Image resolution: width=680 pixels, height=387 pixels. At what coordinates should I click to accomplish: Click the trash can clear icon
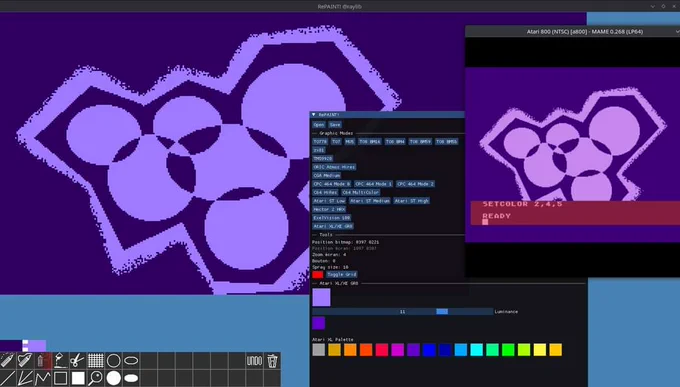point(272,361)
